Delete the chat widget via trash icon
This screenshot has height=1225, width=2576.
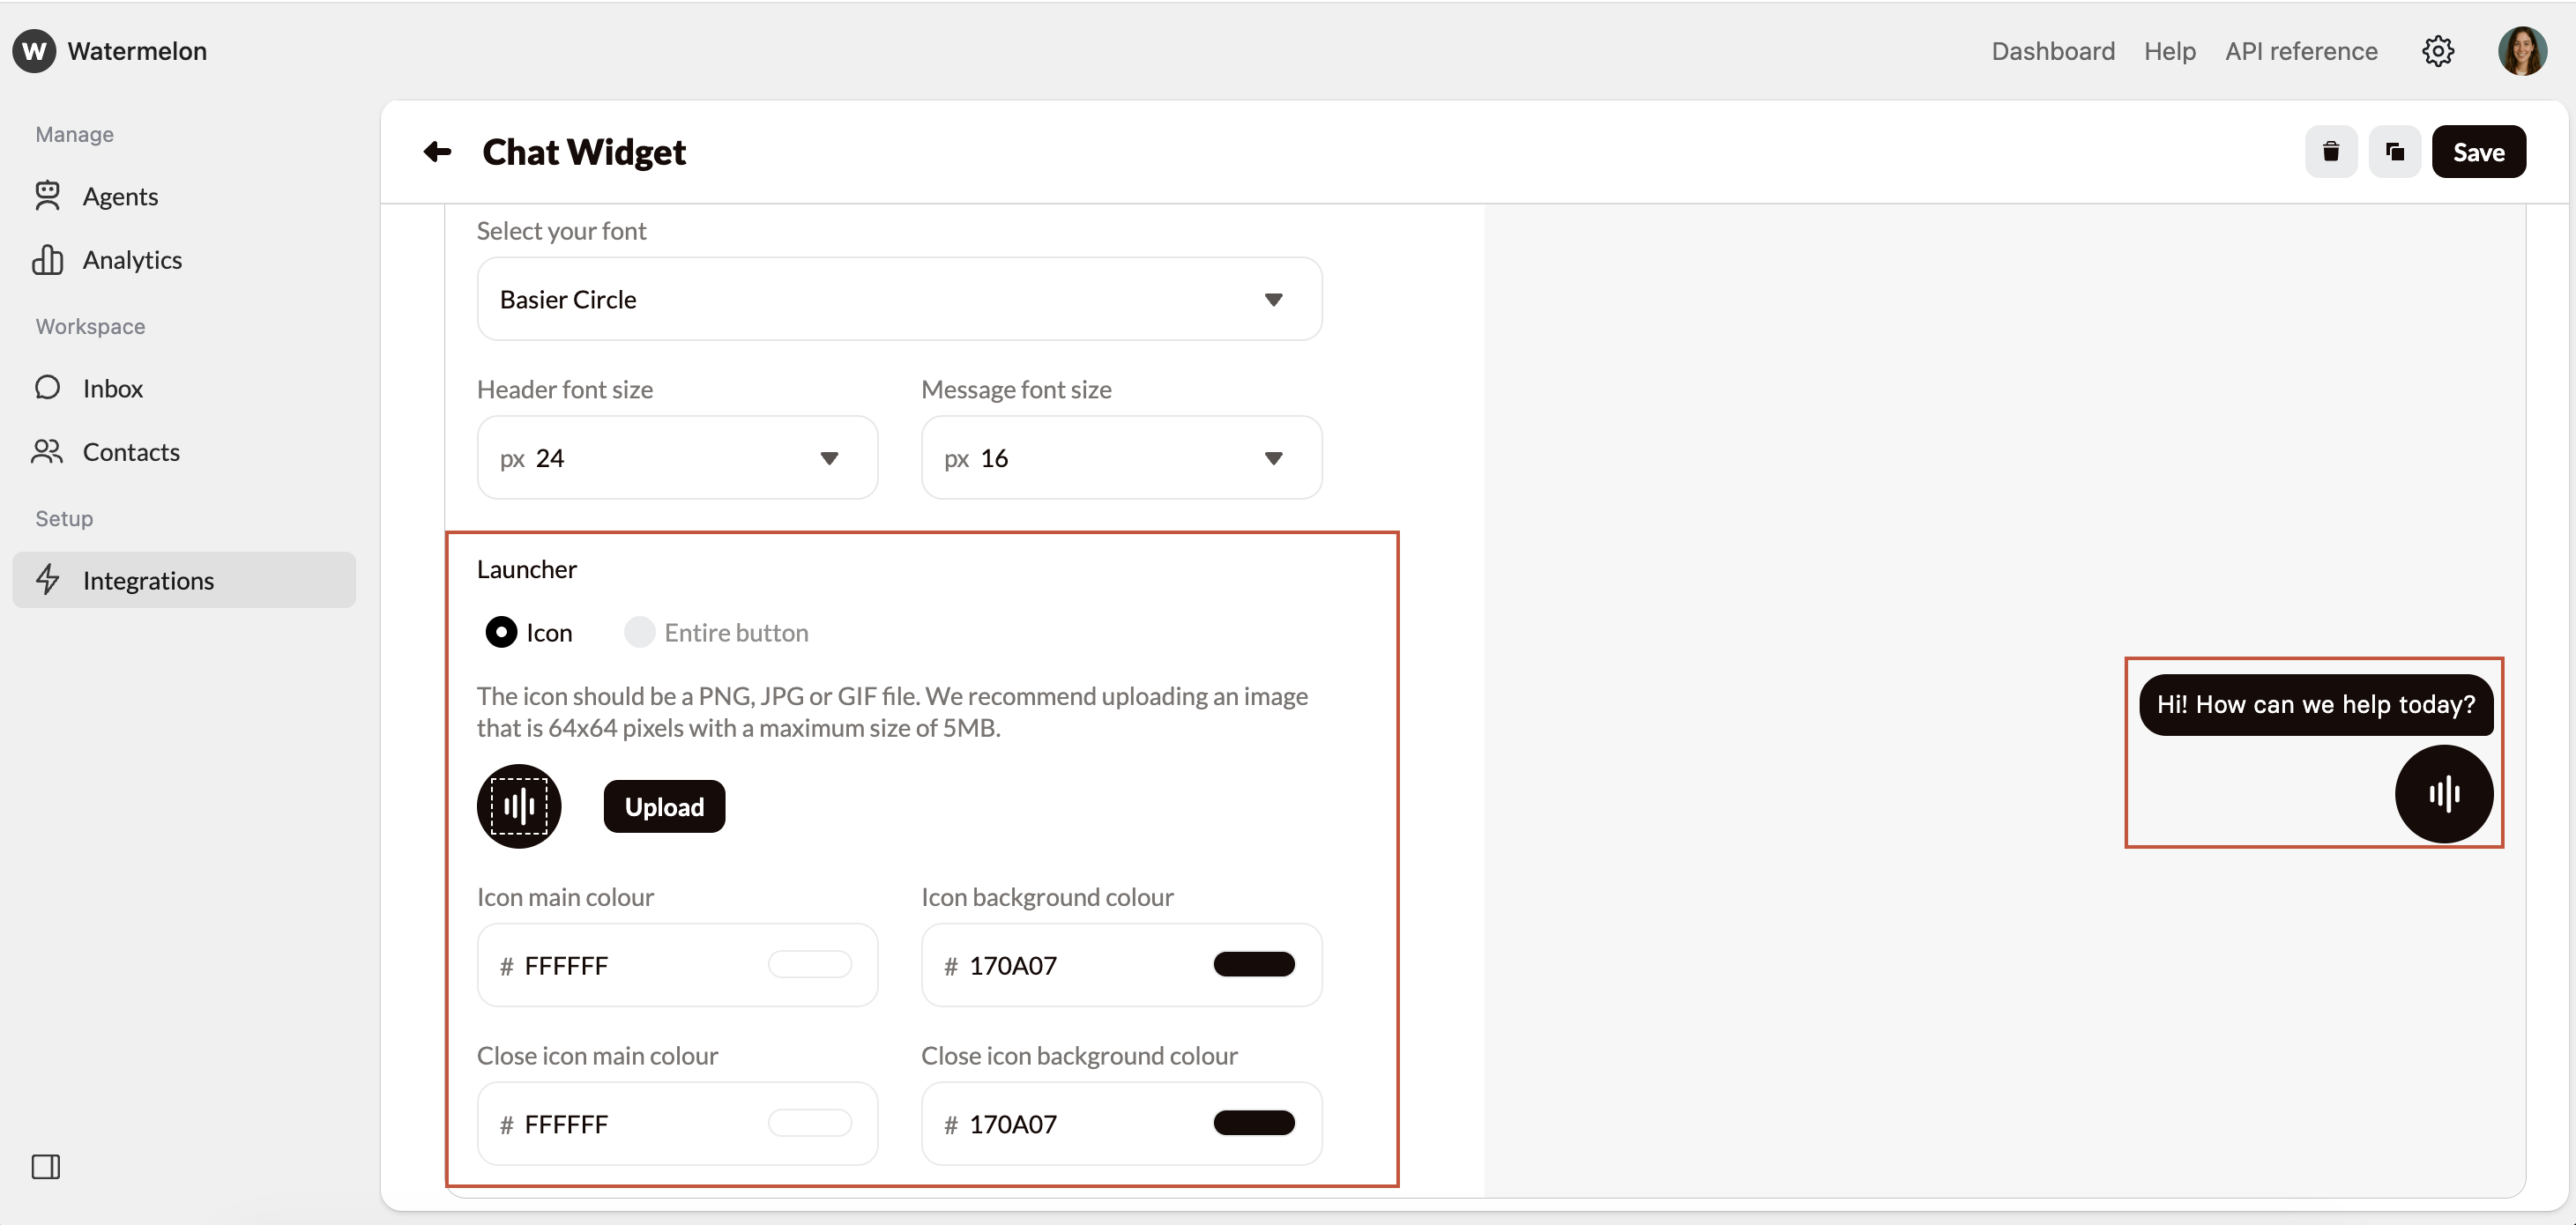tap(2331, 151)
